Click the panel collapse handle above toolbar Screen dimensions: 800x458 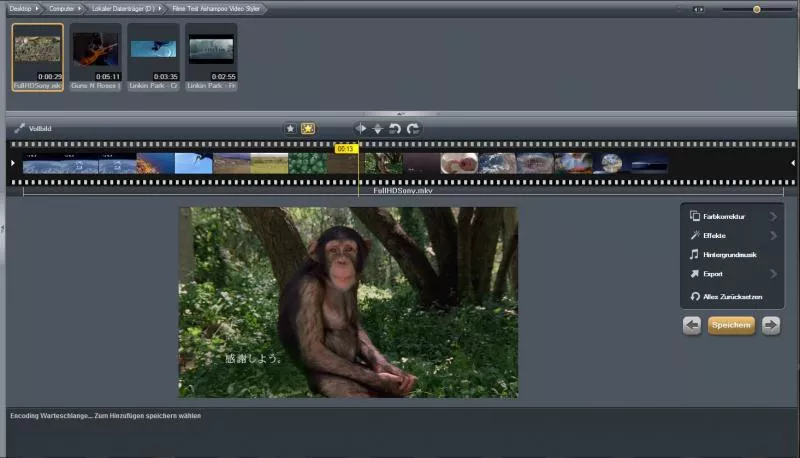point(401,113)
